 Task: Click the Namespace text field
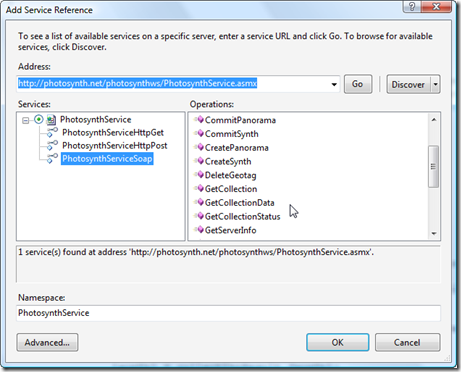[228, 313]
